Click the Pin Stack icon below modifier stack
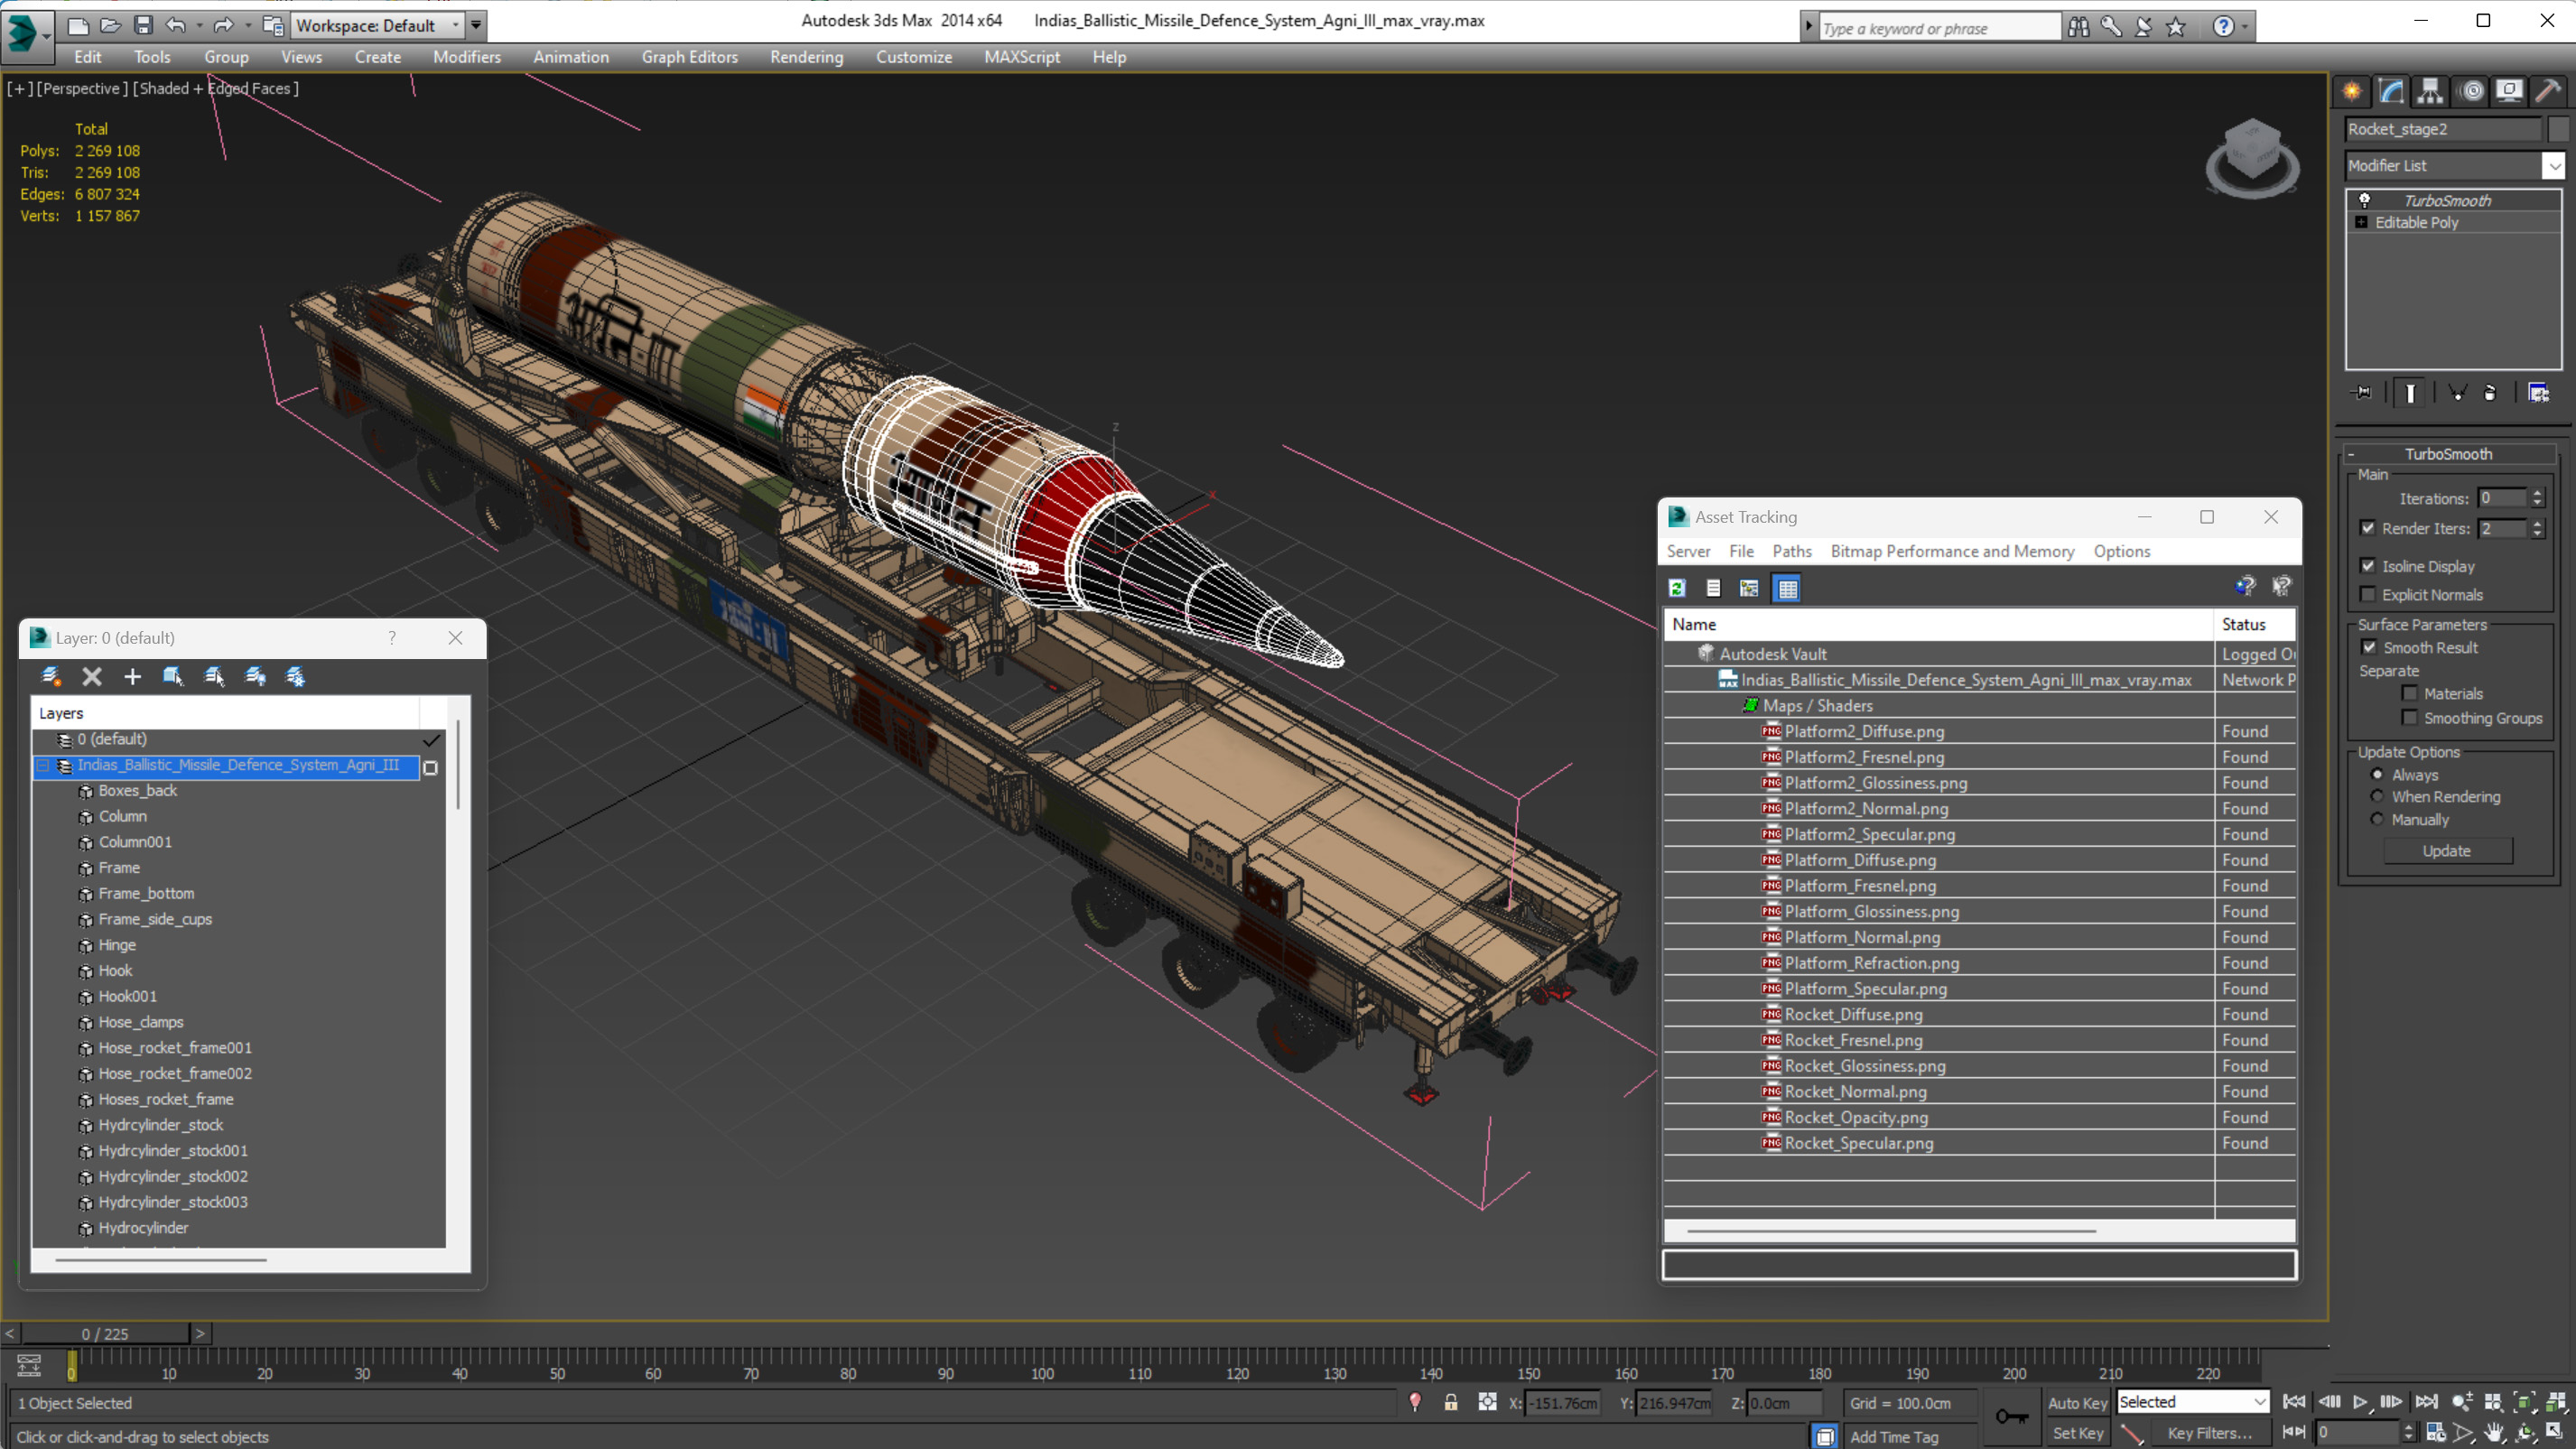This screenshot has height=1449, width=2576. 2361,393
